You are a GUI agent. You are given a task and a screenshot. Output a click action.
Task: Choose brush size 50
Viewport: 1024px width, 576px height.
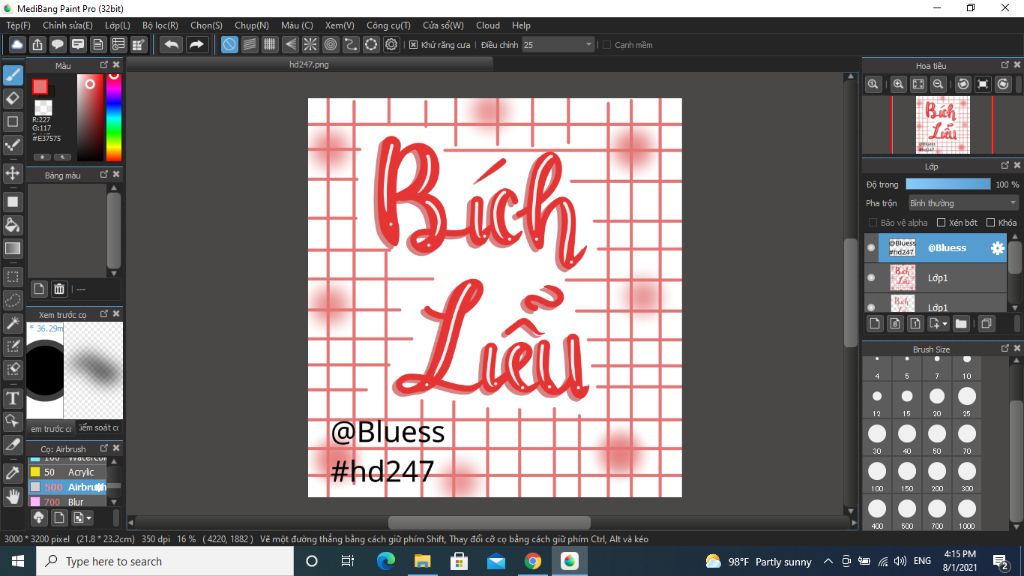click(x=937, y=438)
